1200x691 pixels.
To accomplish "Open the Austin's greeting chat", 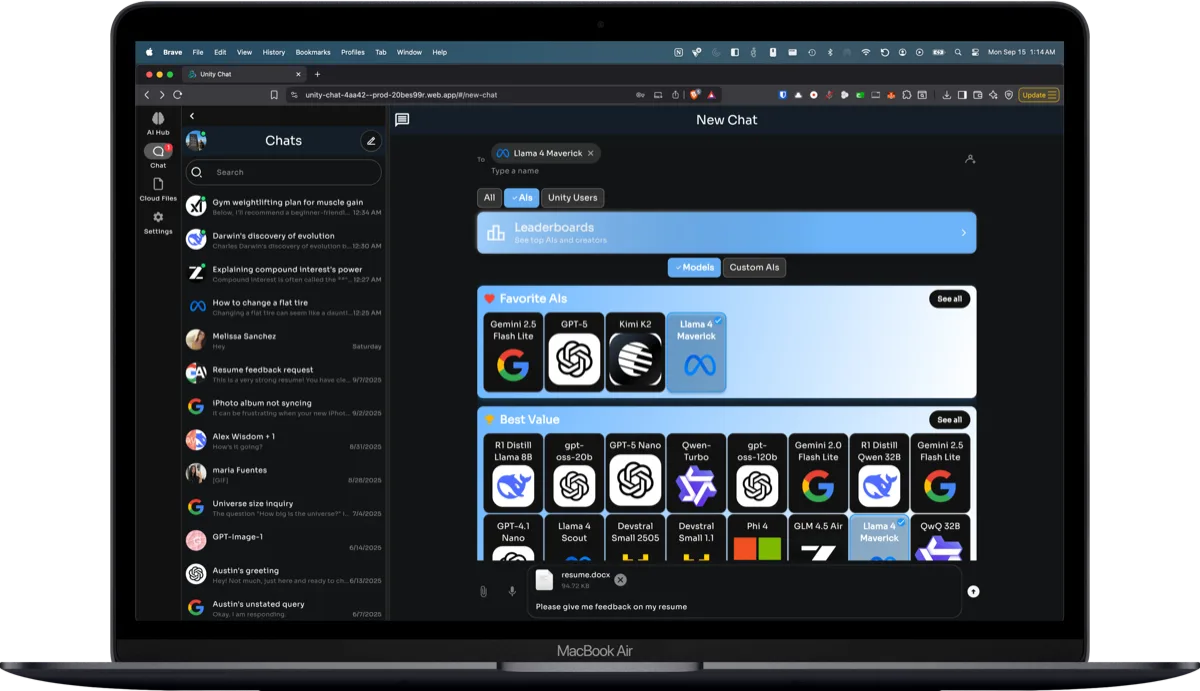I will click(284, 575).
